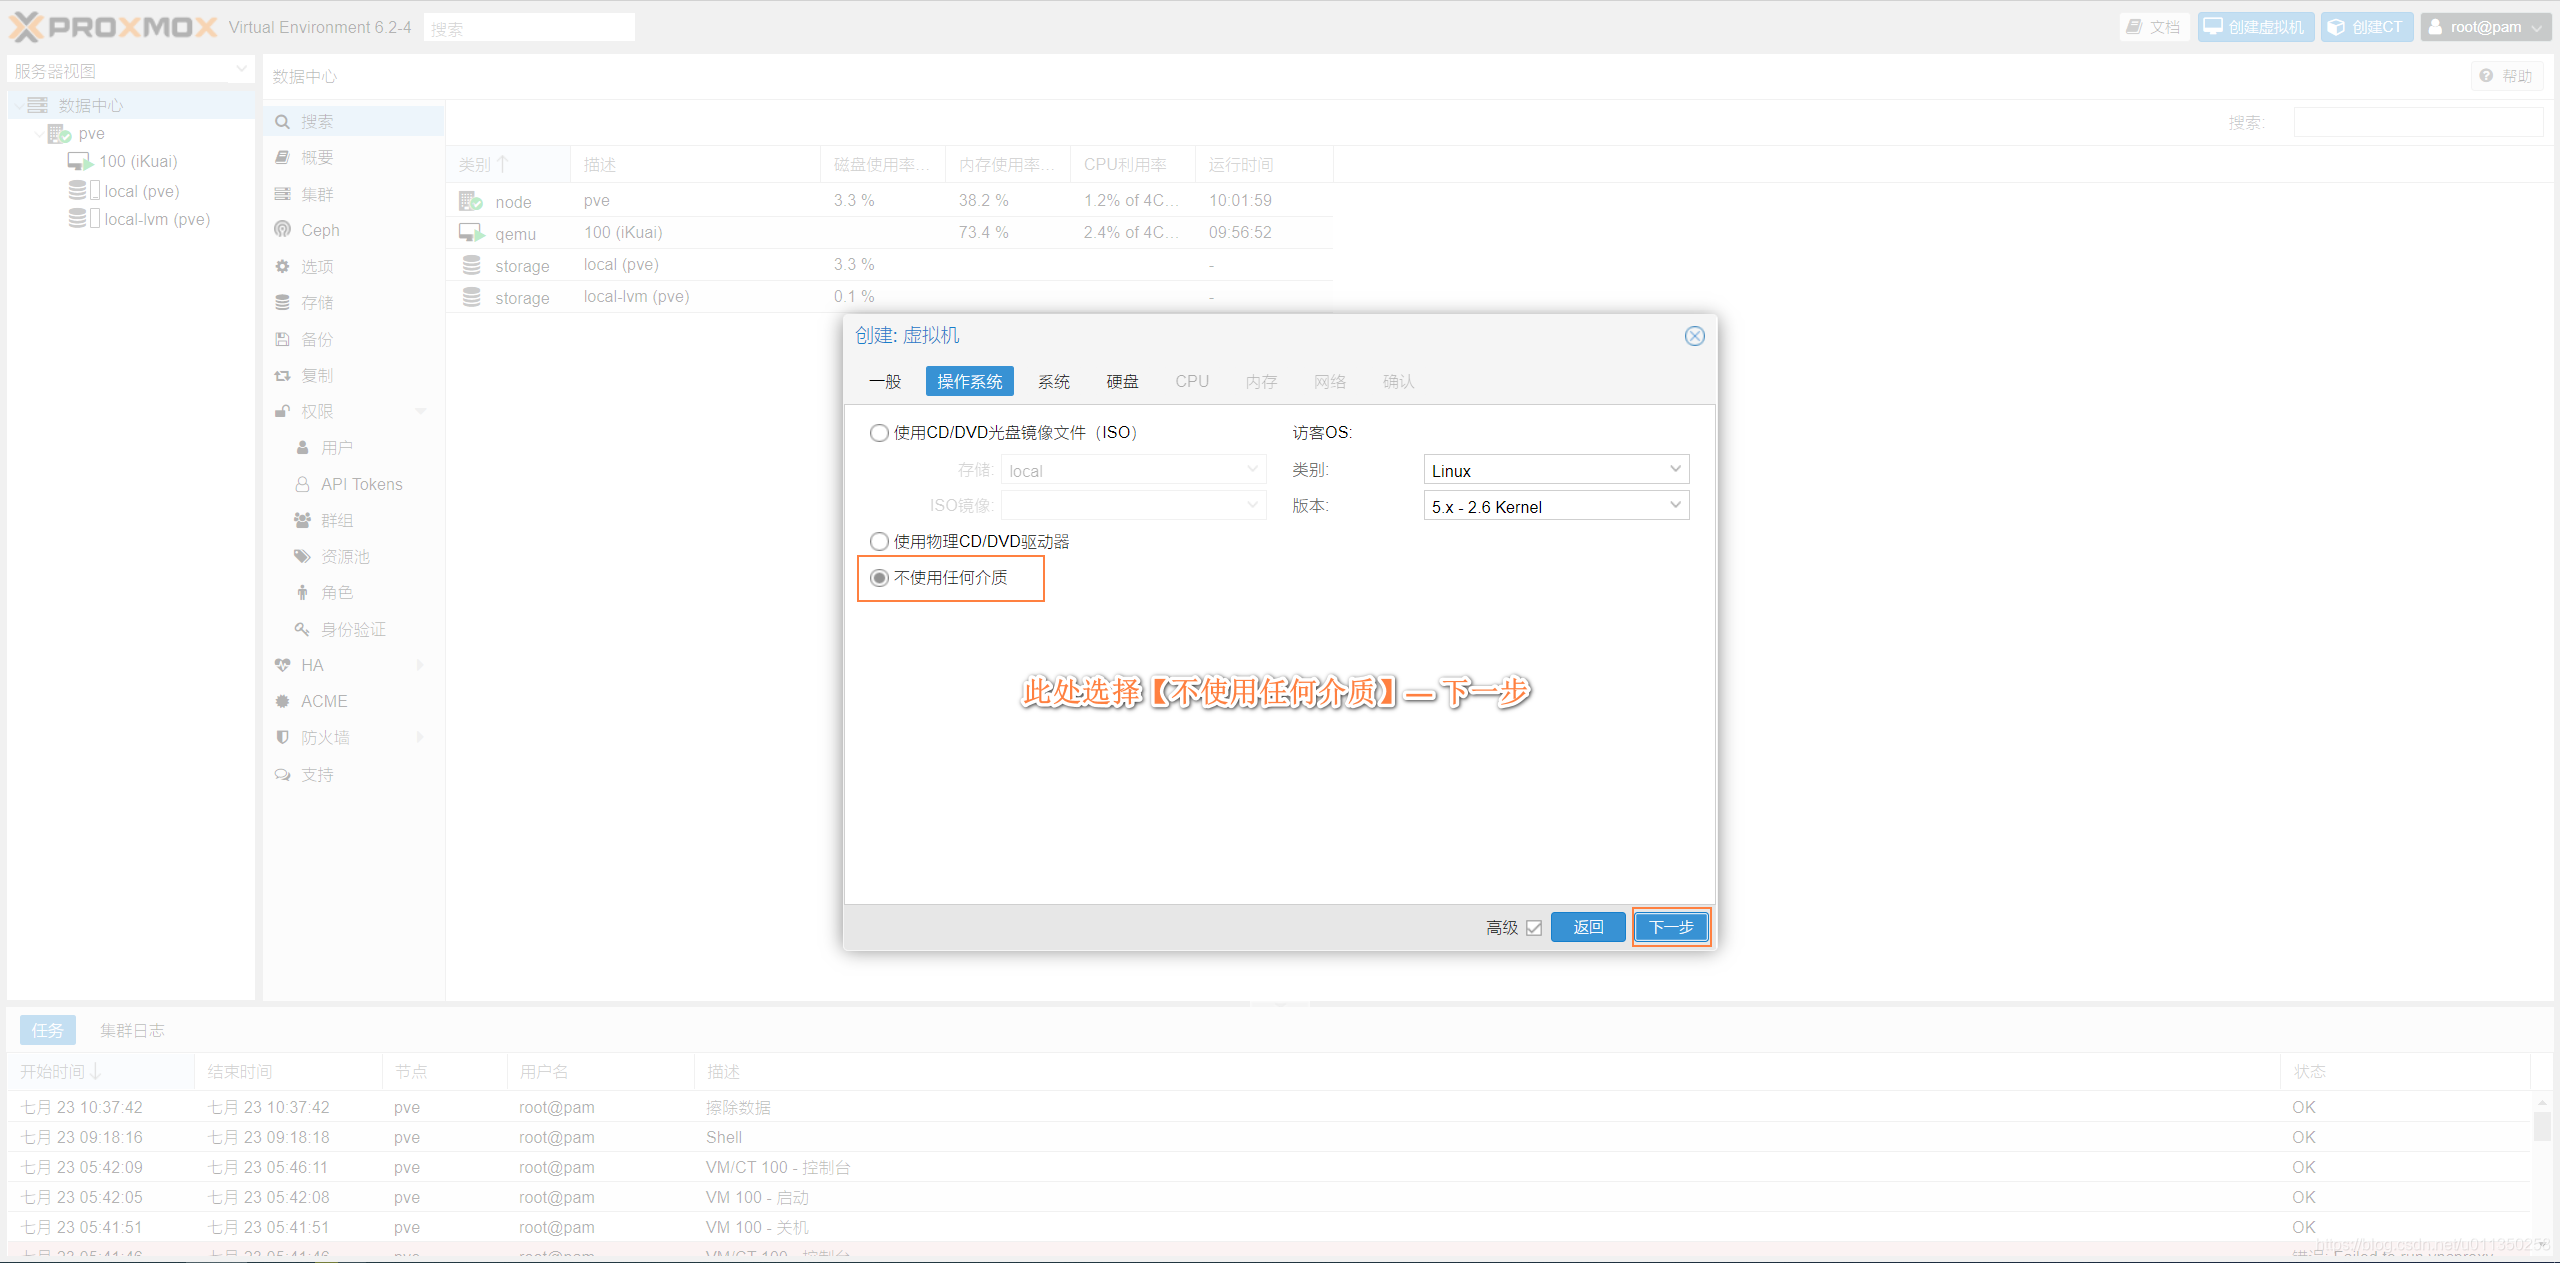Click the 群组 users icon
The width and height of the screenshot is (2560, 1263).
(x=302, y=520)
